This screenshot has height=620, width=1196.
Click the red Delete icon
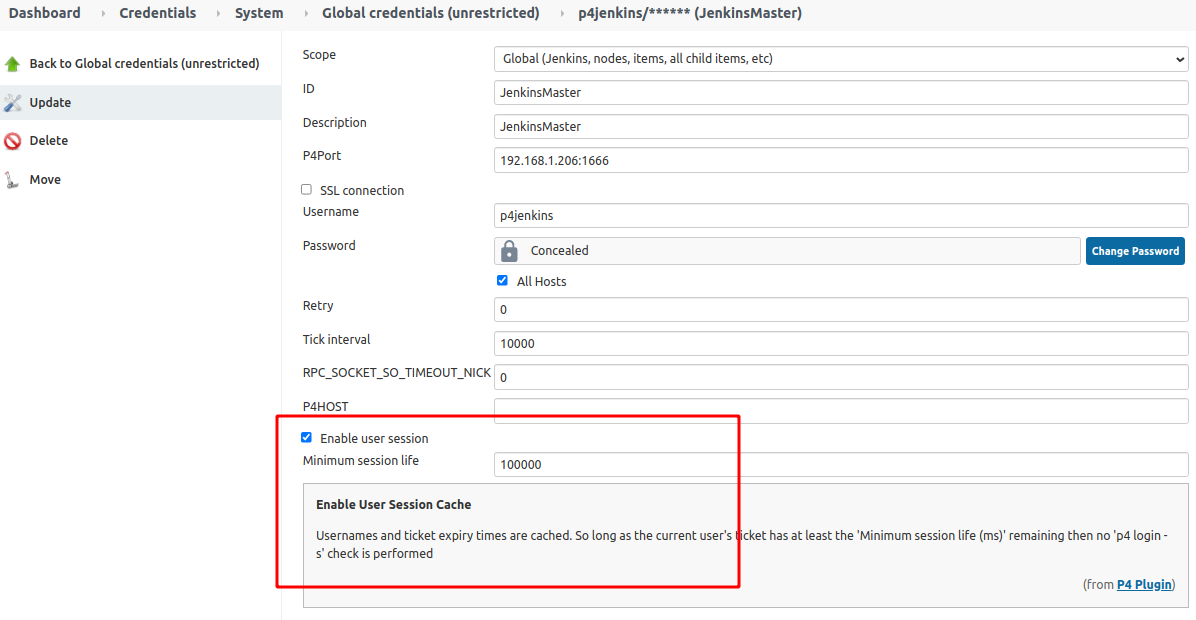[x=12, y=141]
